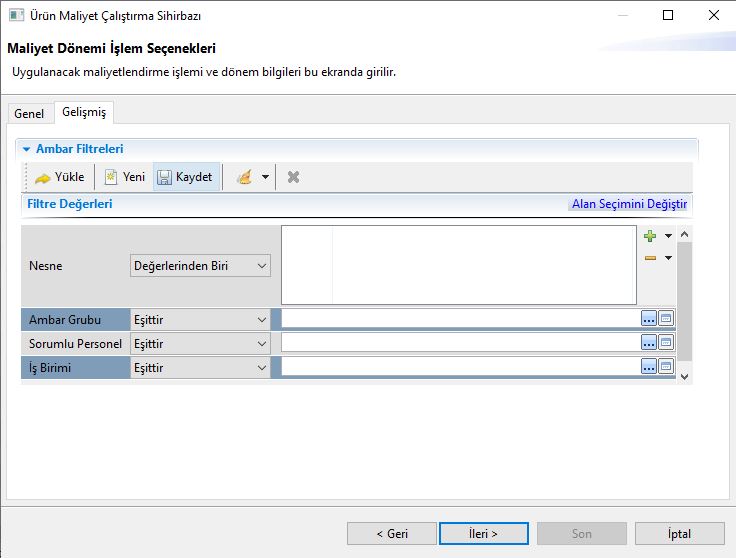
Task: Click the orange minus icon beside Nesne list
Action: coord(650,258)
